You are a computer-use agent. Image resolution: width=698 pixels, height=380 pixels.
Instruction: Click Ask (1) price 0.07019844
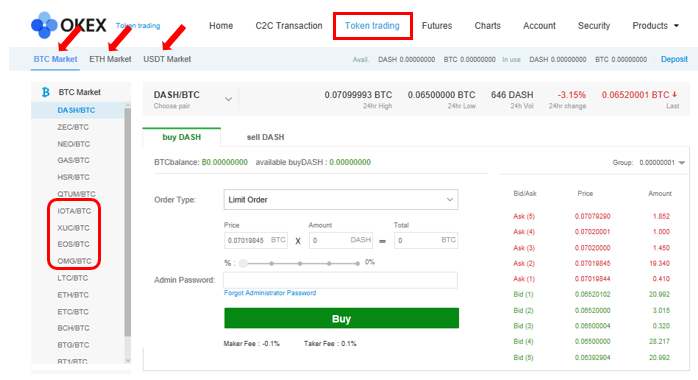coord(592,279)
